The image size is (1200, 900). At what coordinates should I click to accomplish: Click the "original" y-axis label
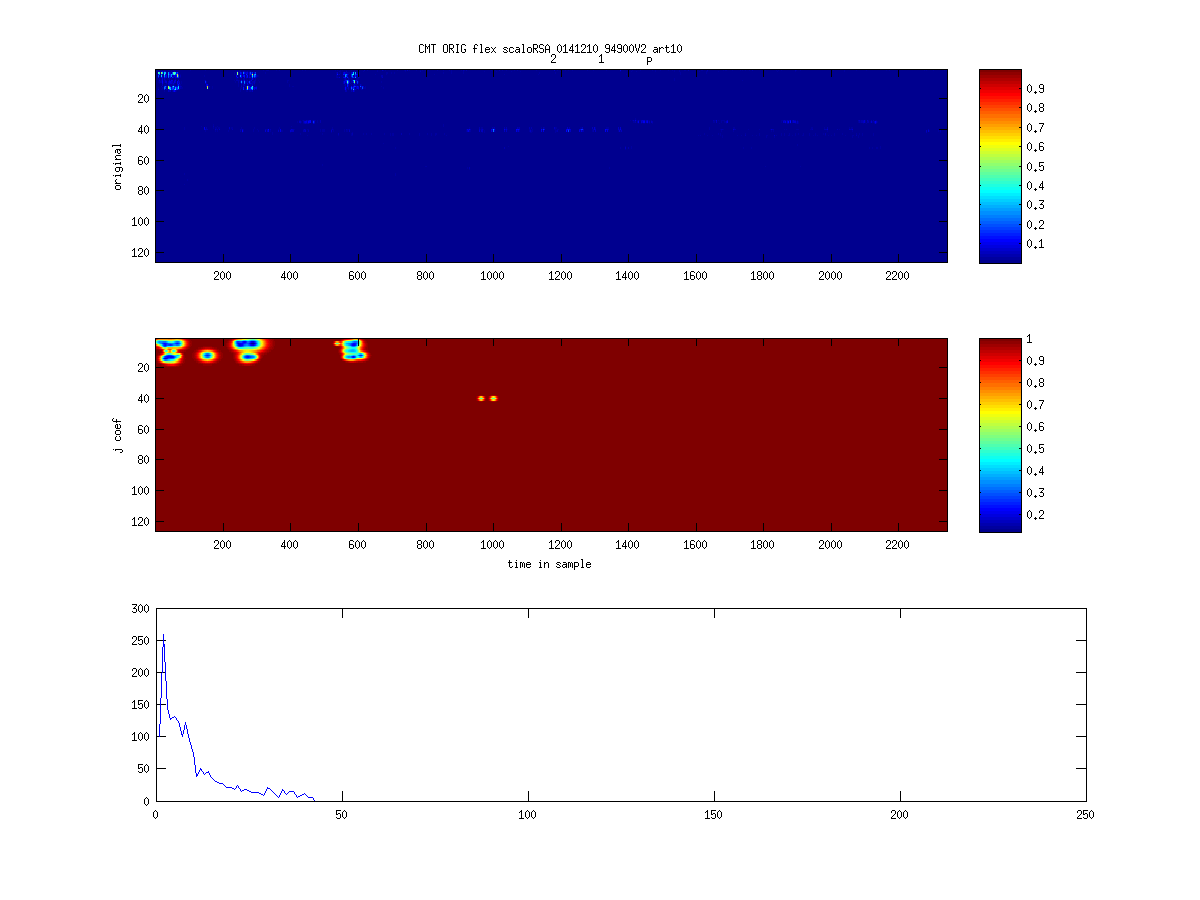[118, 167]
